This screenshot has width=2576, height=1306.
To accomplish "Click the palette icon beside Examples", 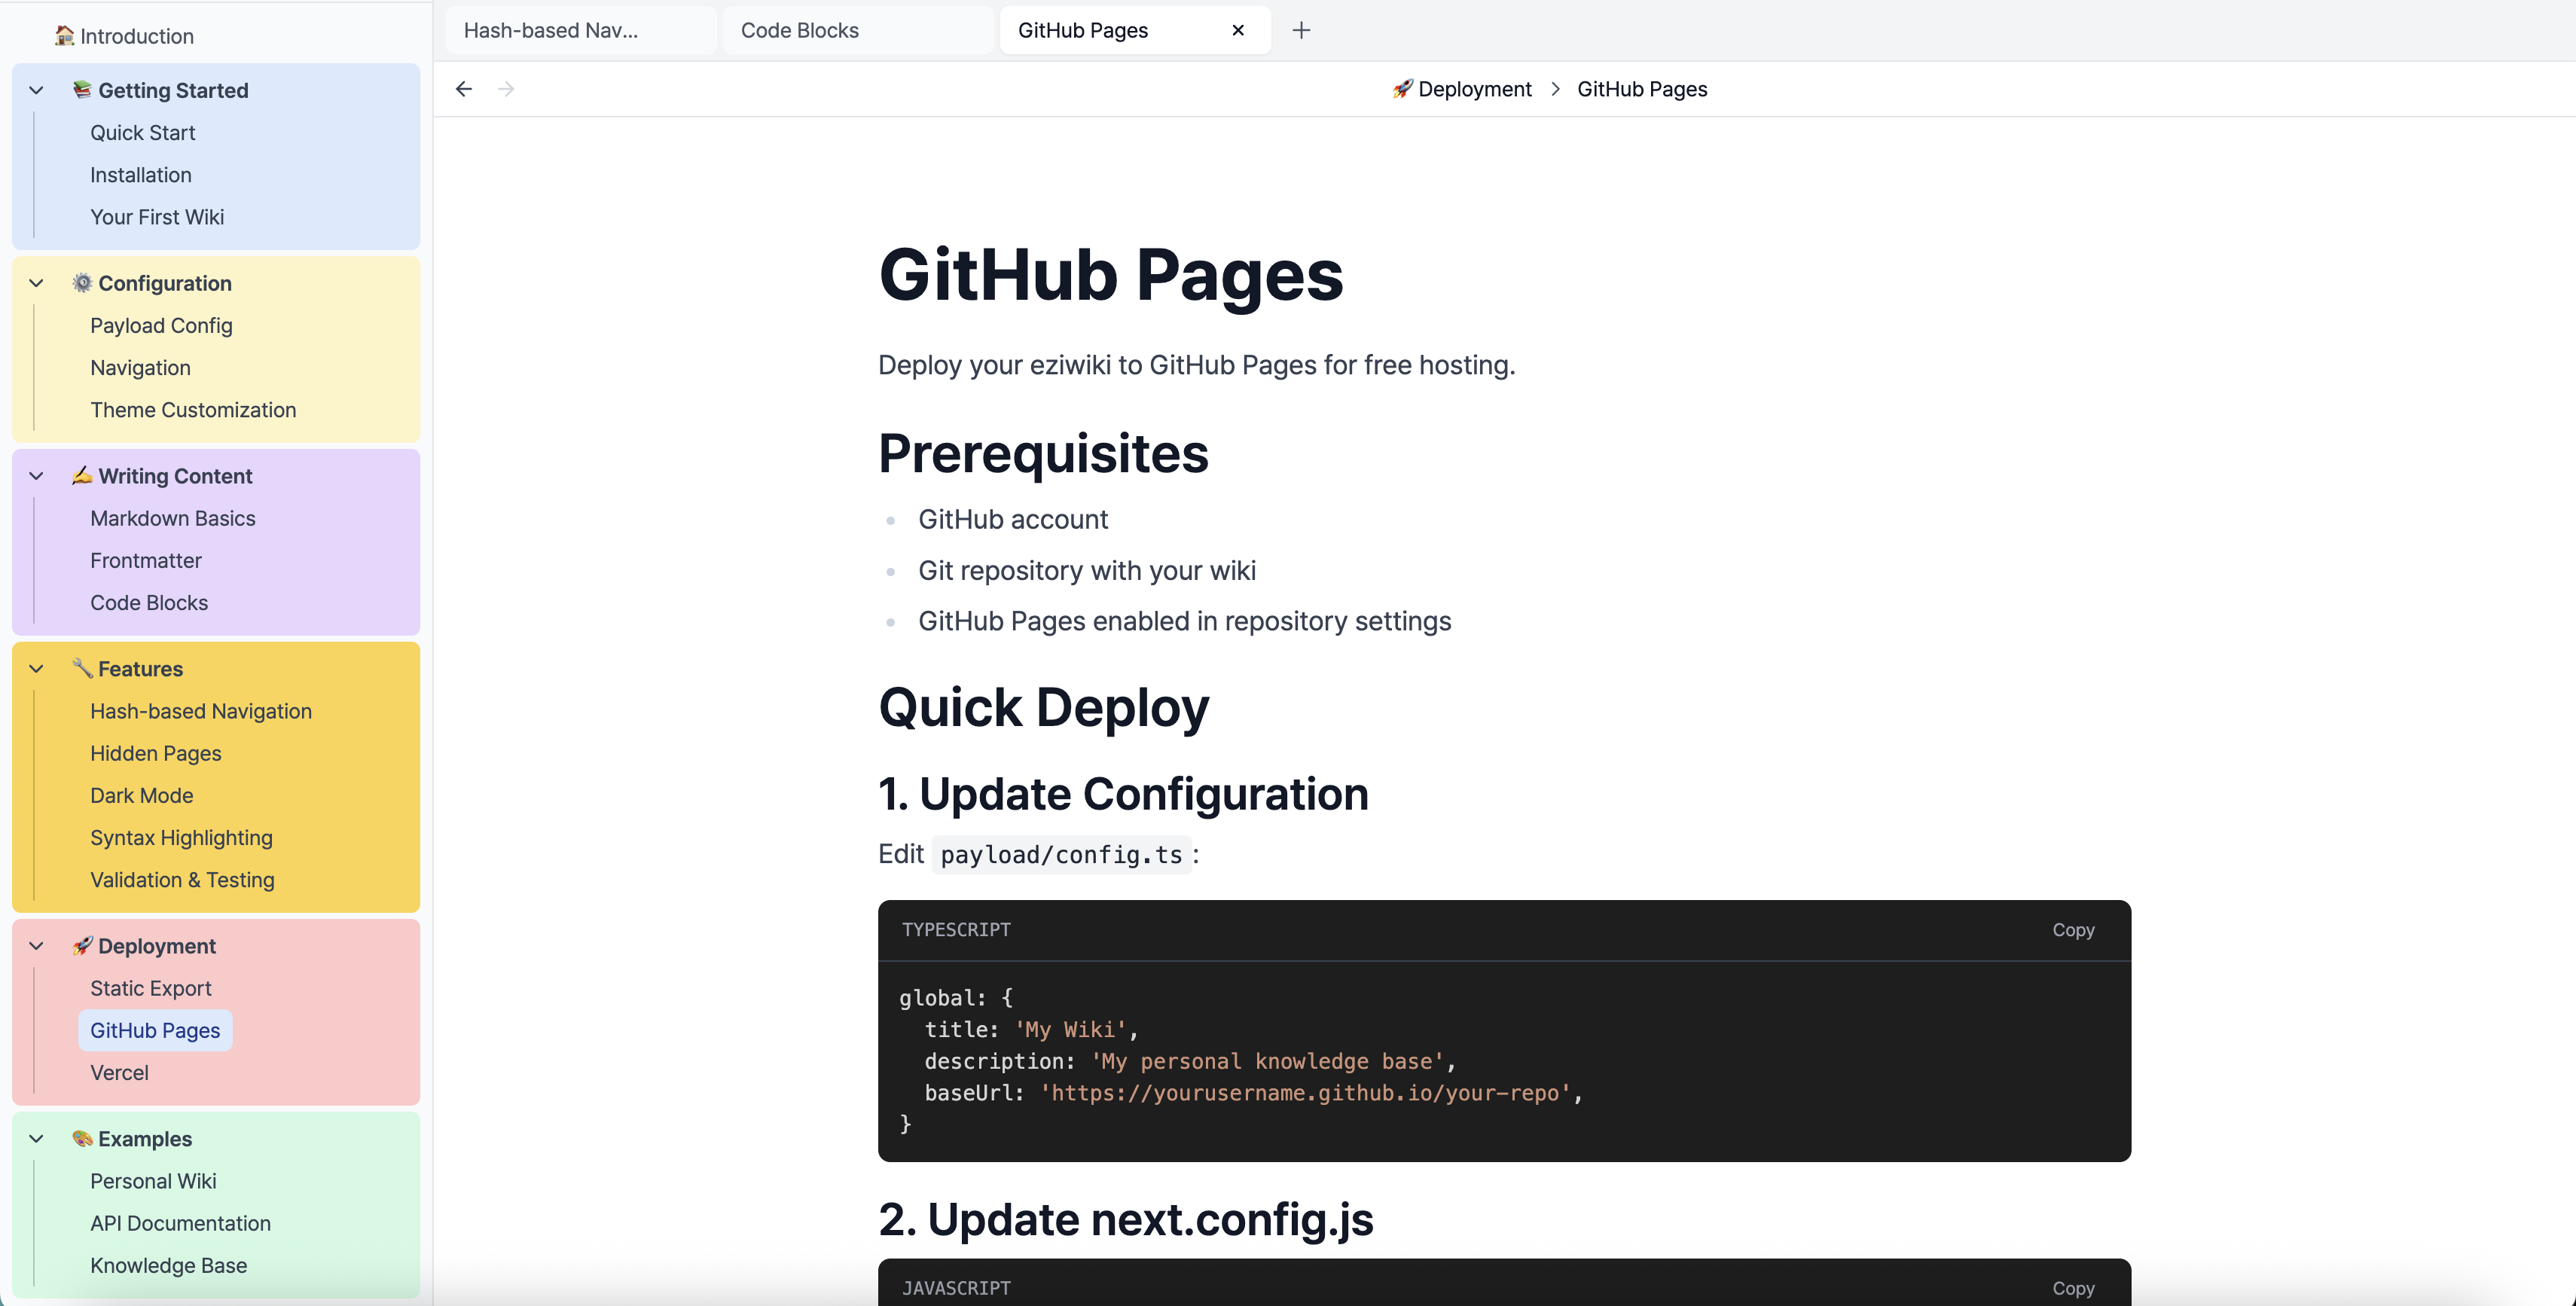I will pos(82,1138).
